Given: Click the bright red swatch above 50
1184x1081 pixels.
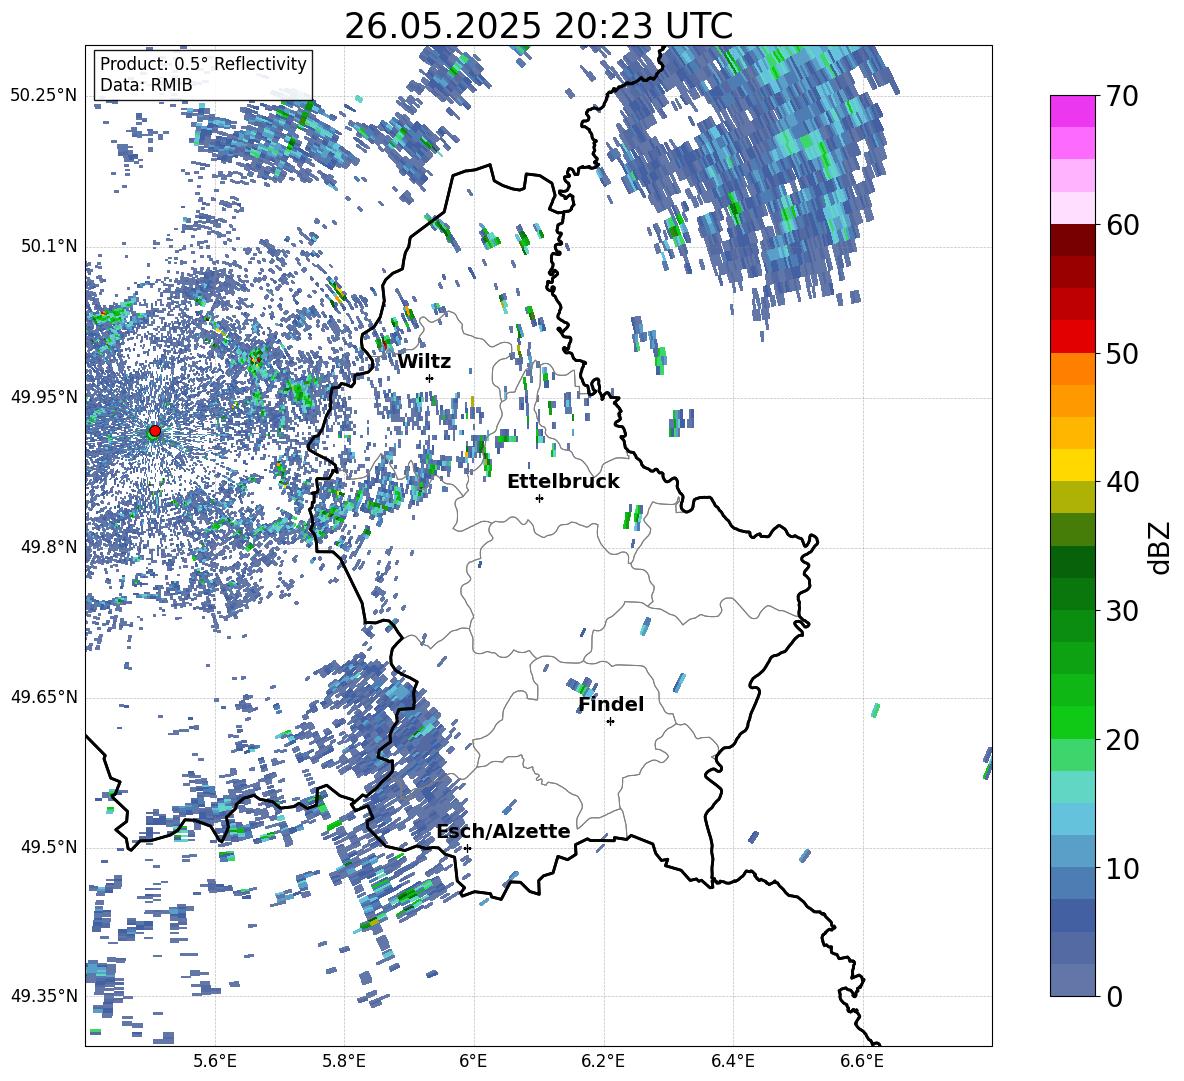Looking at the screenshot, I should click(x=1072, y=337).
